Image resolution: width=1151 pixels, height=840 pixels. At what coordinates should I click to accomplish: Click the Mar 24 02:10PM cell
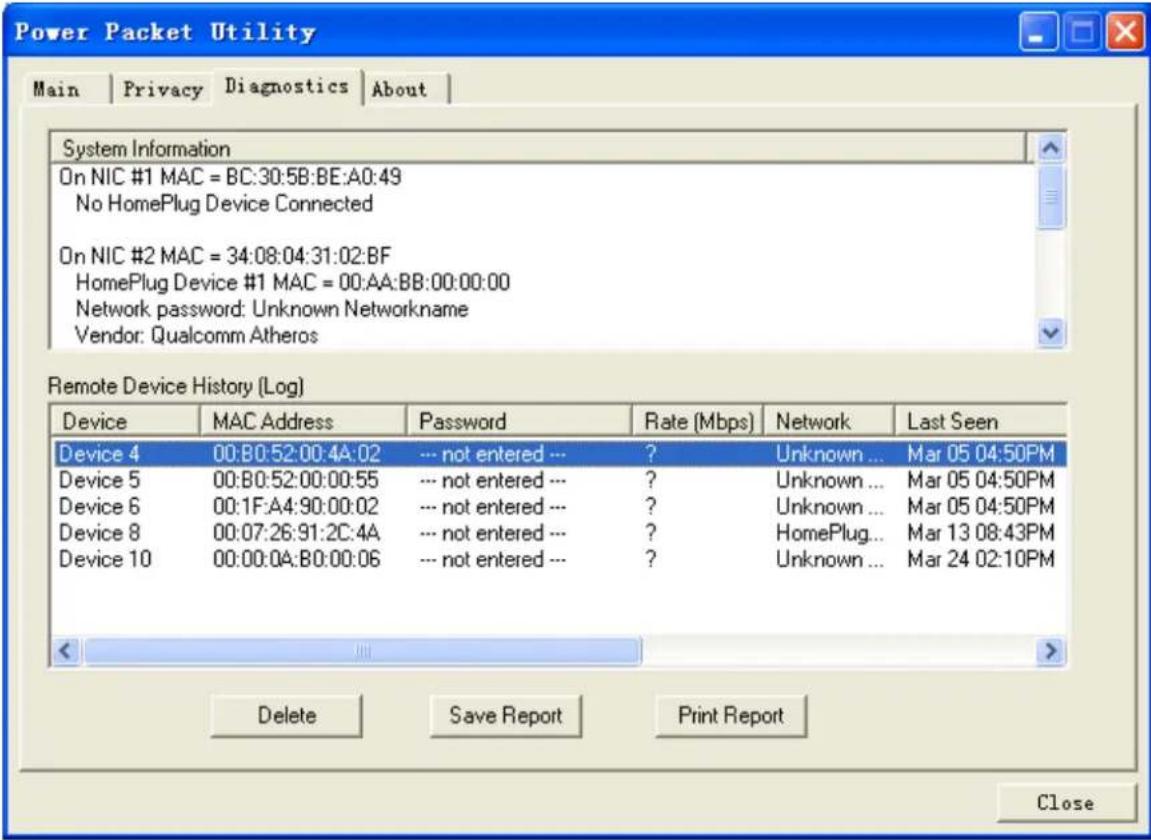click(x=981, y=560)
